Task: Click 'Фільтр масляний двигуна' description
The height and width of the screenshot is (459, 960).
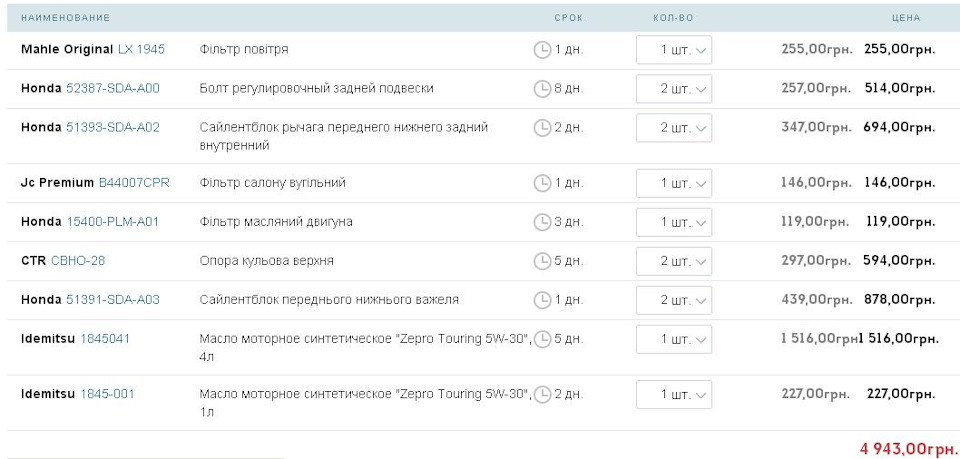Action: pyautogui.click(x=276, y=222)
